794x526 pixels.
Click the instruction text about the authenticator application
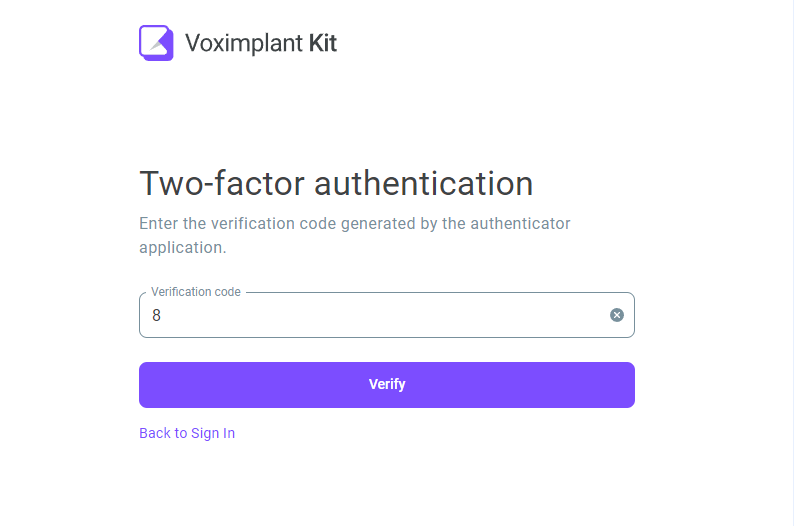(x=354, y=235)
